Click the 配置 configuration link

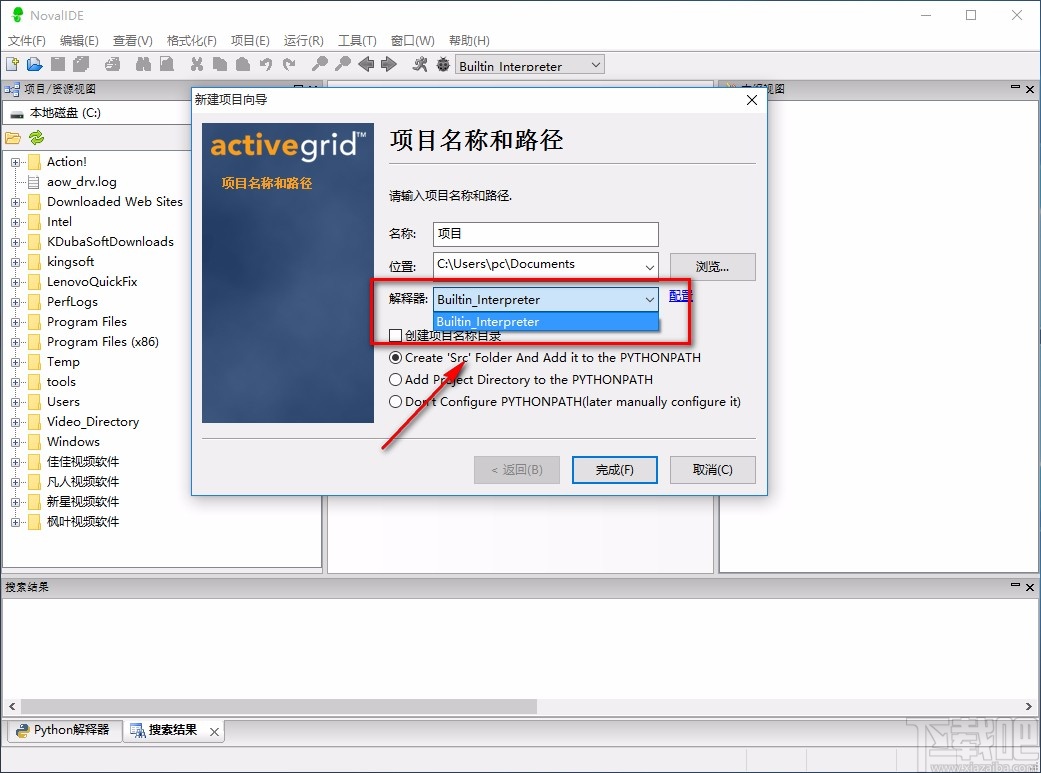coord(681,296)
